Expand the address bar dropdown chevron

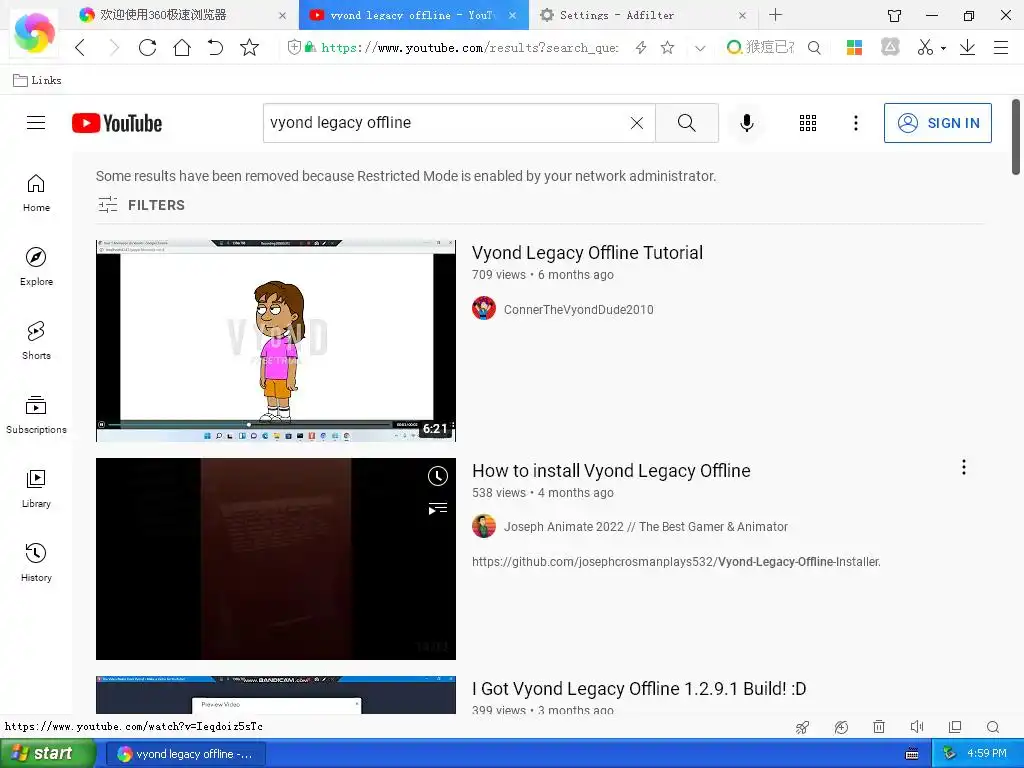pyautogui.click(x=700, y=48)
